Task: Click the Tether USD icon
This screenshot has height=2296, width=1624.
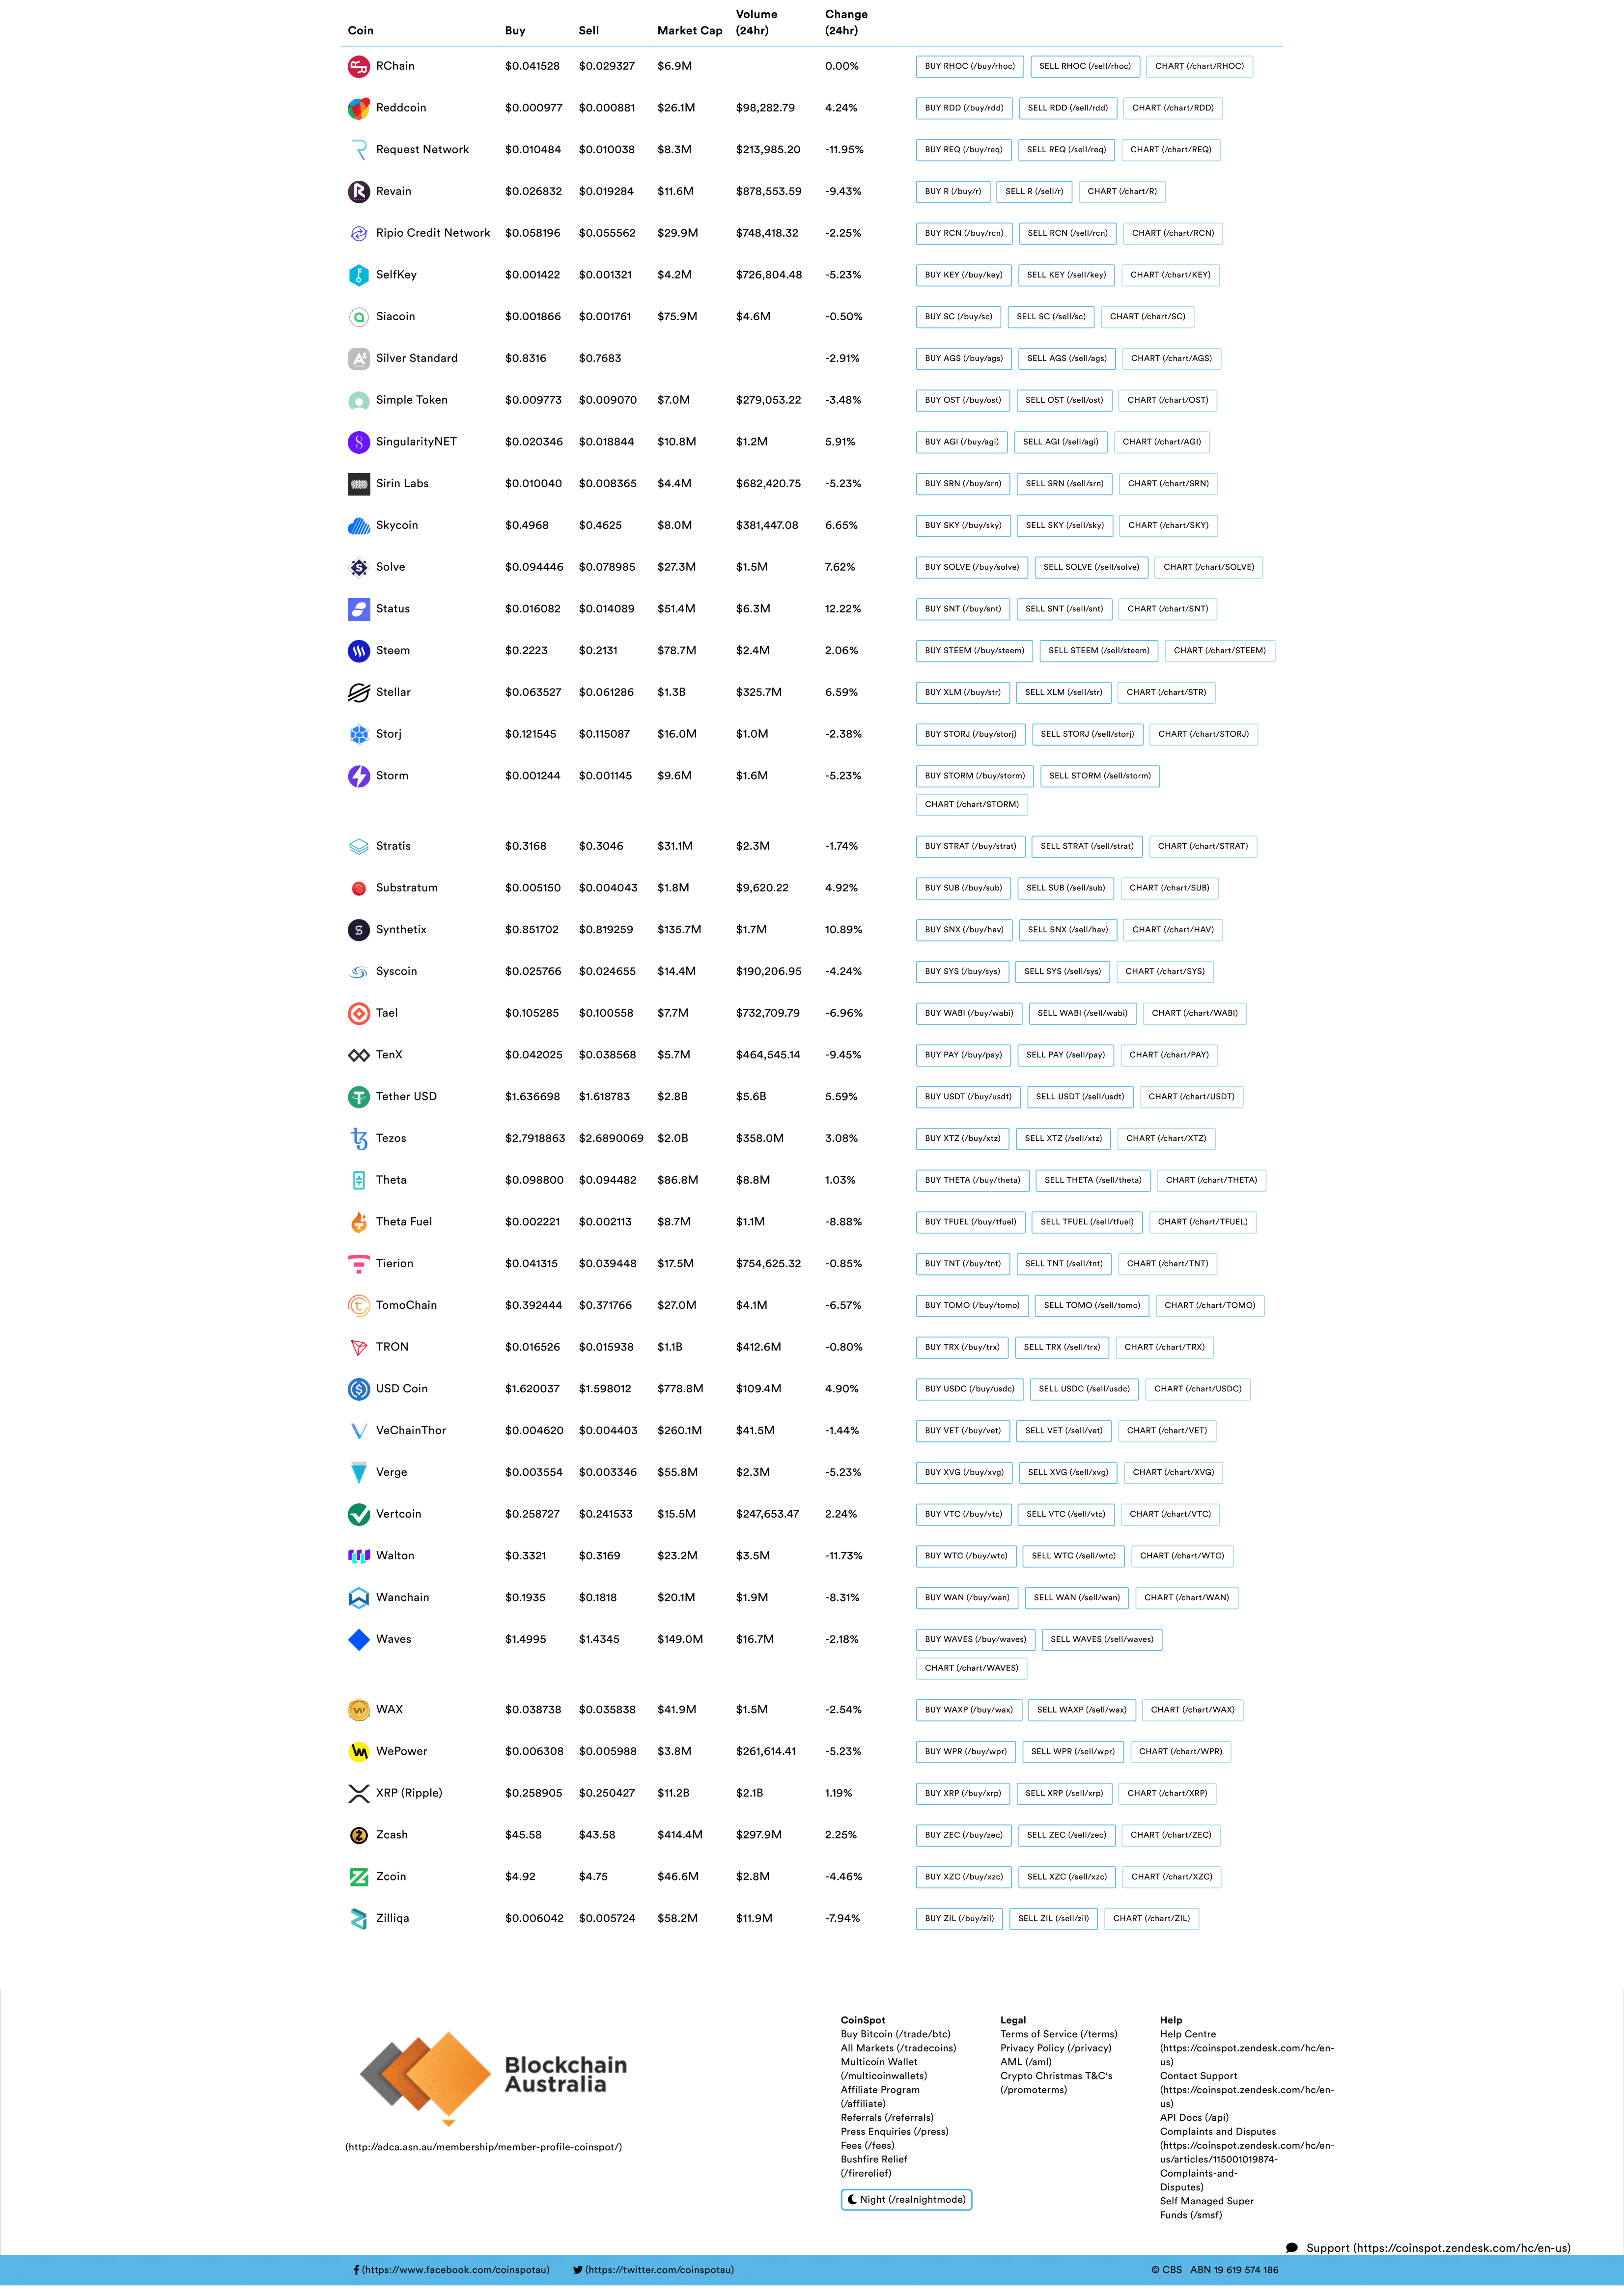Action: tap(358, 1097)
